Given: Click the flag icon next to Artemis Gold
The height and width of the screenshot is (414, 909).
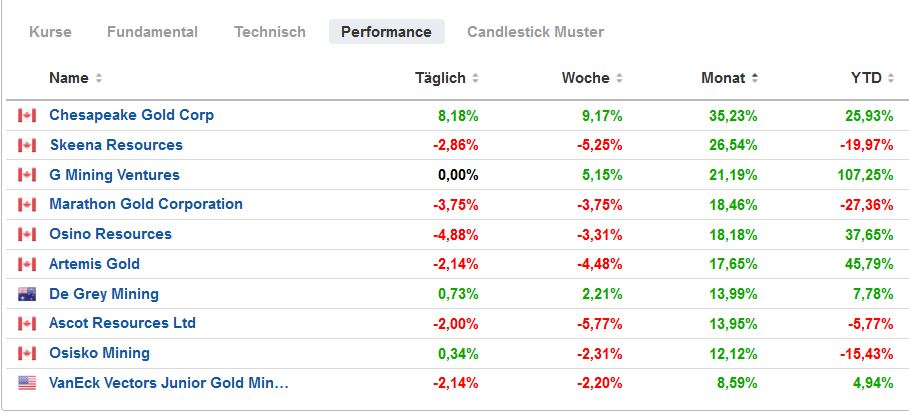Looking at the screenshot, I should [26, 264].
